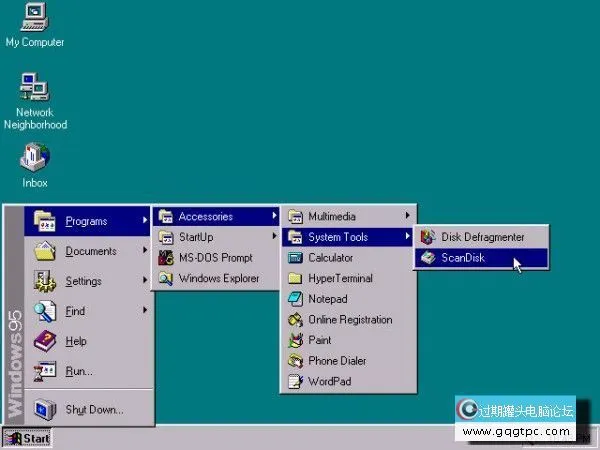600x450 pixels.
Task: Click the Phone Dialer icon
Action: [295, 361]
